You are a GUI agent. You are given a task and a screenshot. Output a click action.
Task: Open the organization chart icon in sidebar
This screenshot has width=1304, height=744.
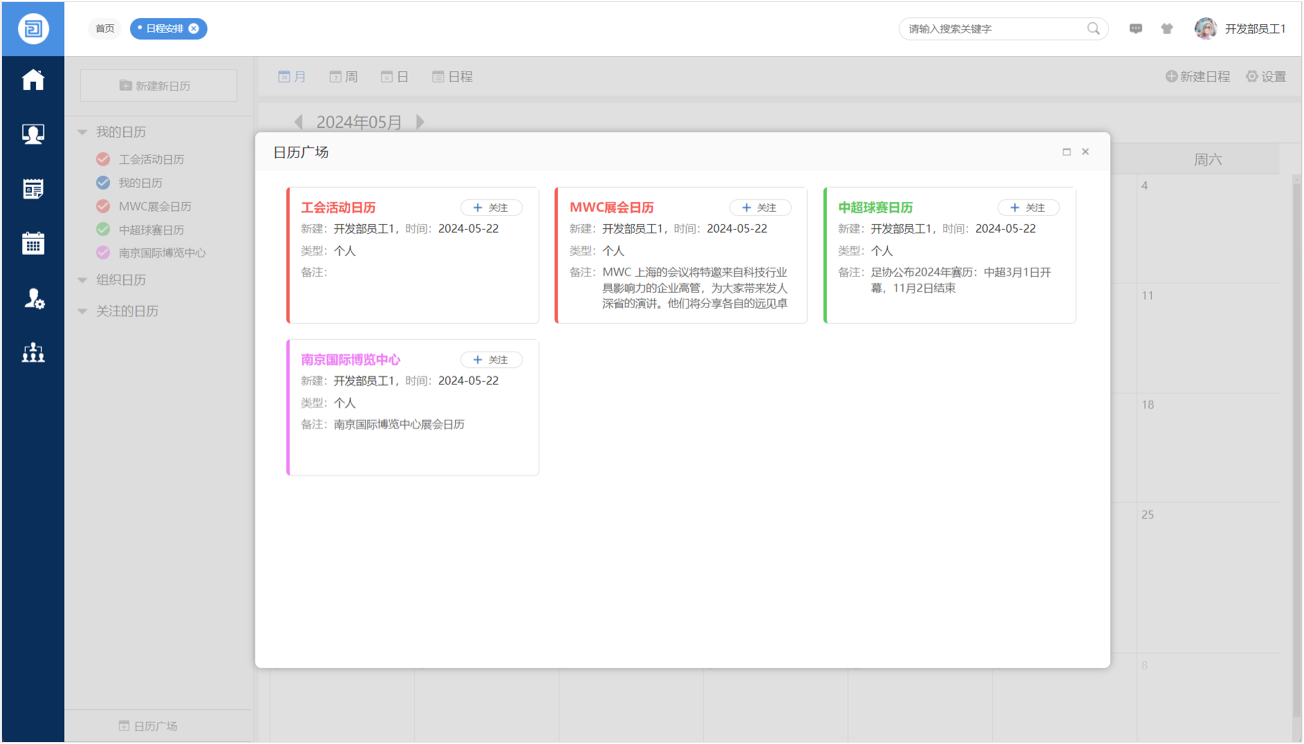point(33,352)
